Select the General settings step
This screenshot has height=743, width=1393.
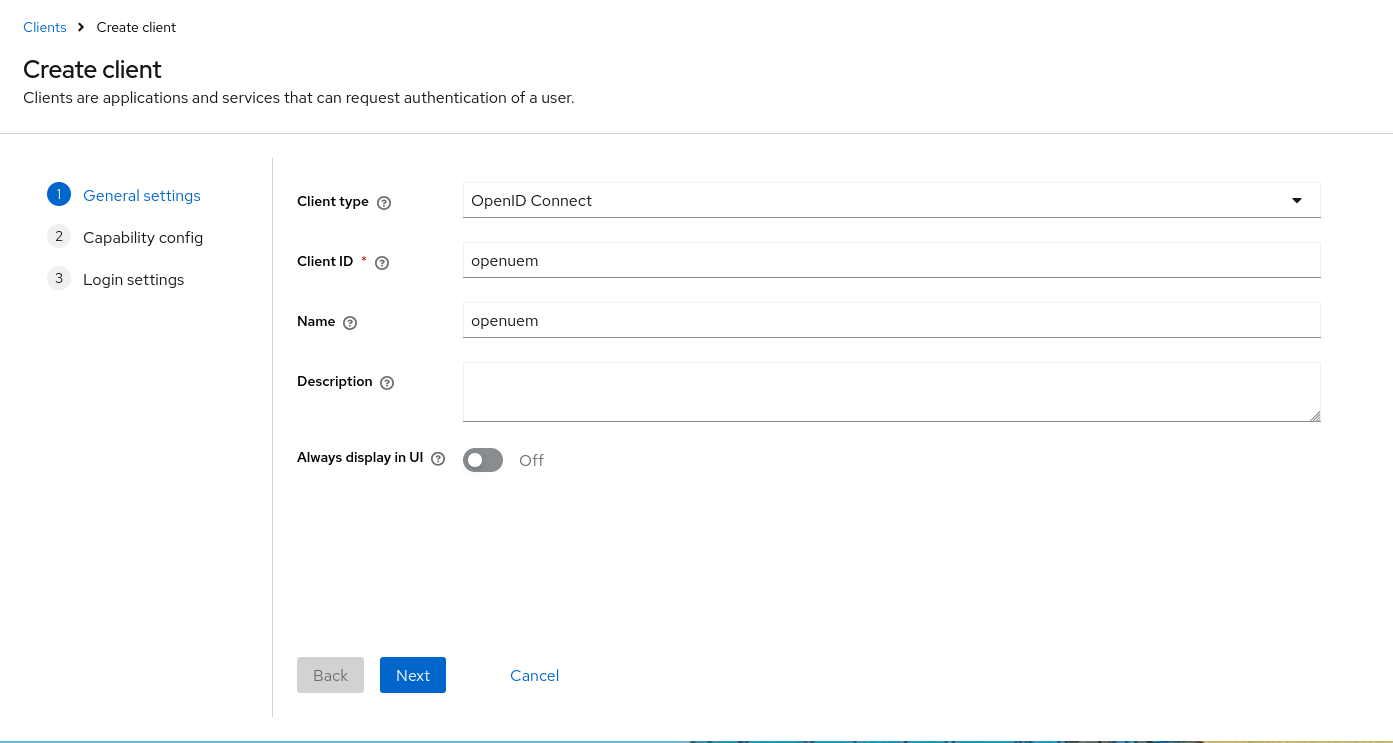tap(141, 195)
